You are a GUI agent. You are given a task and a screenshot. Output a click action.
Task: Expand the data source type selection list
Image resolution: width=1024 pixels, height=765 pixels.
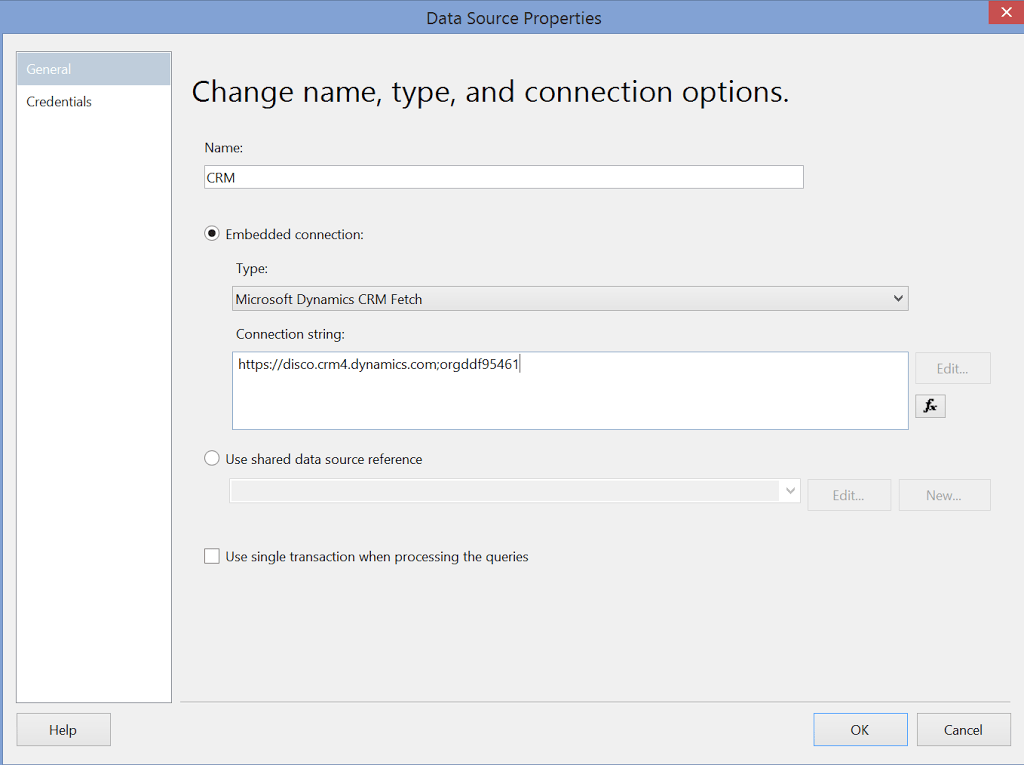tap(898, 298)
